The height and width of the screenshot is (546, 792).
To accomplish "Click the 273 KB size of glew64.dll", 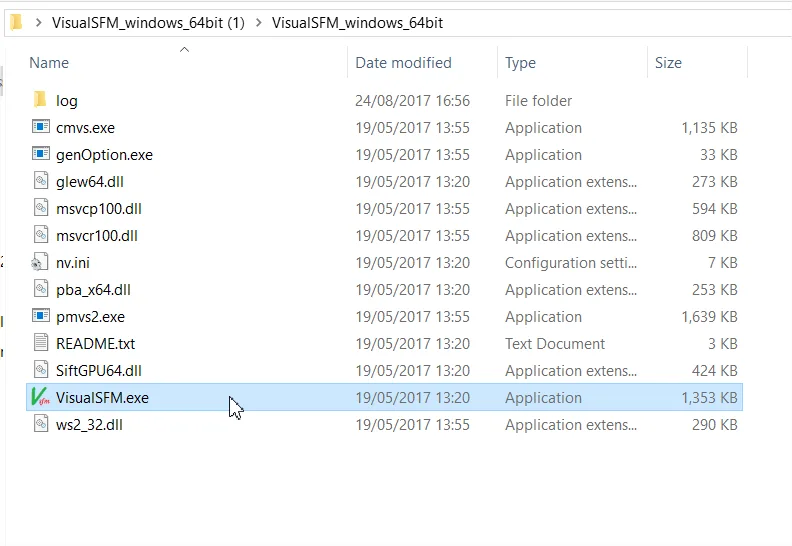I will click(715, 182).
